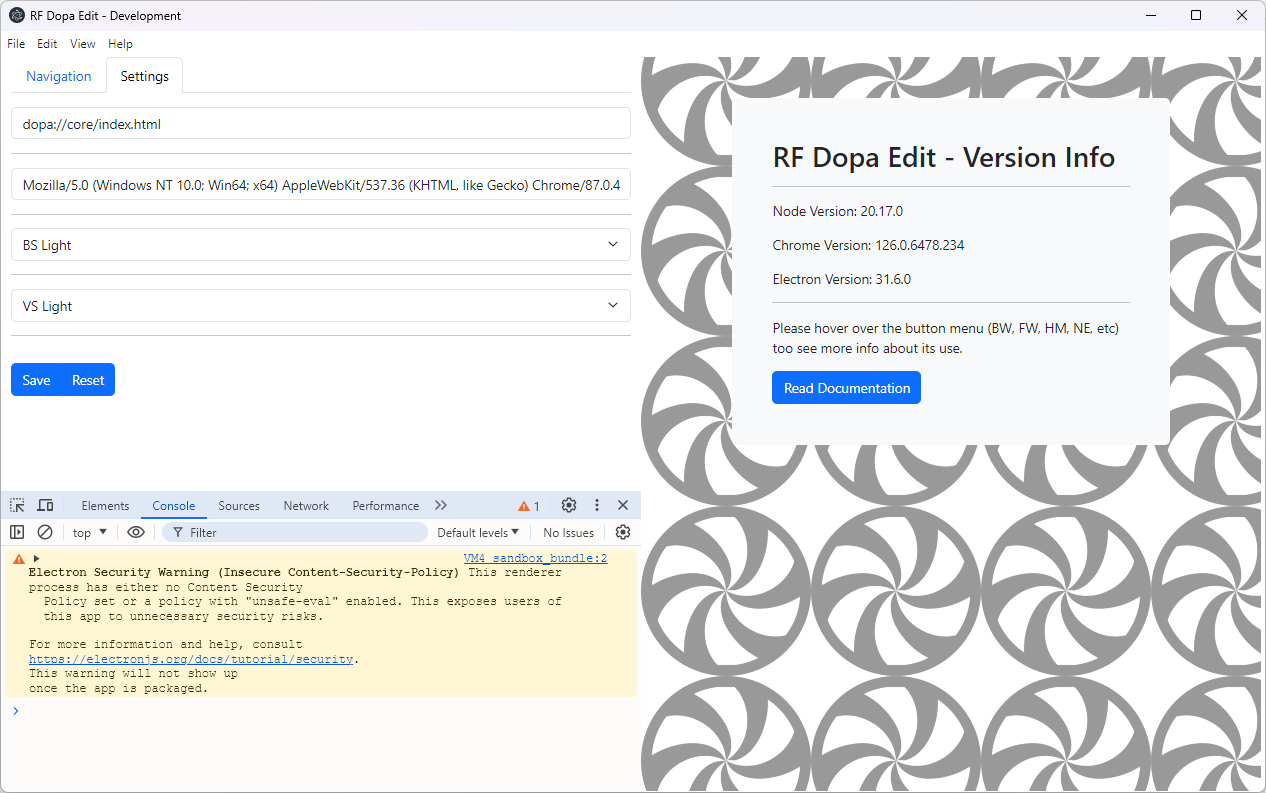This screenshot has width=1266, height=793.
Task: Open DevTools three-dot customize menu
Action: click(597, 506)
